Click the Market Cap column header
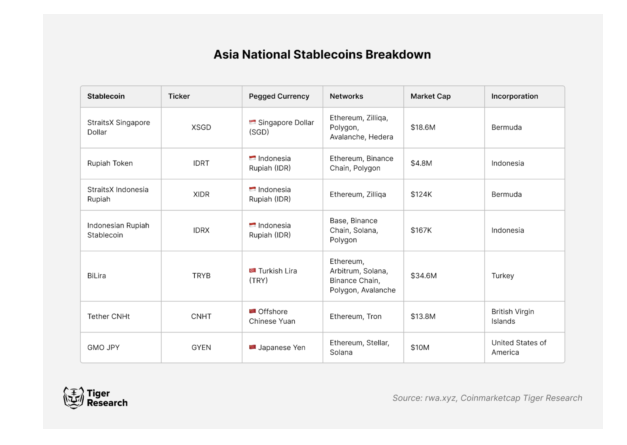This screenshot has height=445, width=627. pyautogui.click(x=428, y=96)
